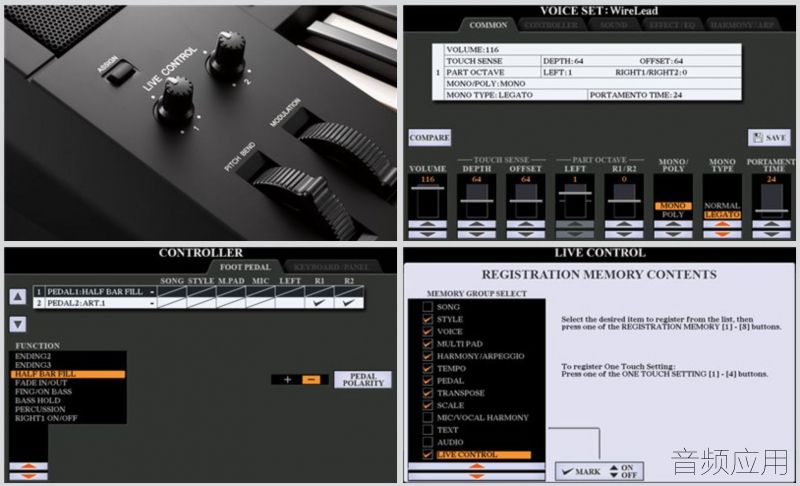Image resolution: width=800 pixels, height=486 pixels.
Task: Raise touch sense DEPTH using up arrow
Action: [x=477, y=224]
